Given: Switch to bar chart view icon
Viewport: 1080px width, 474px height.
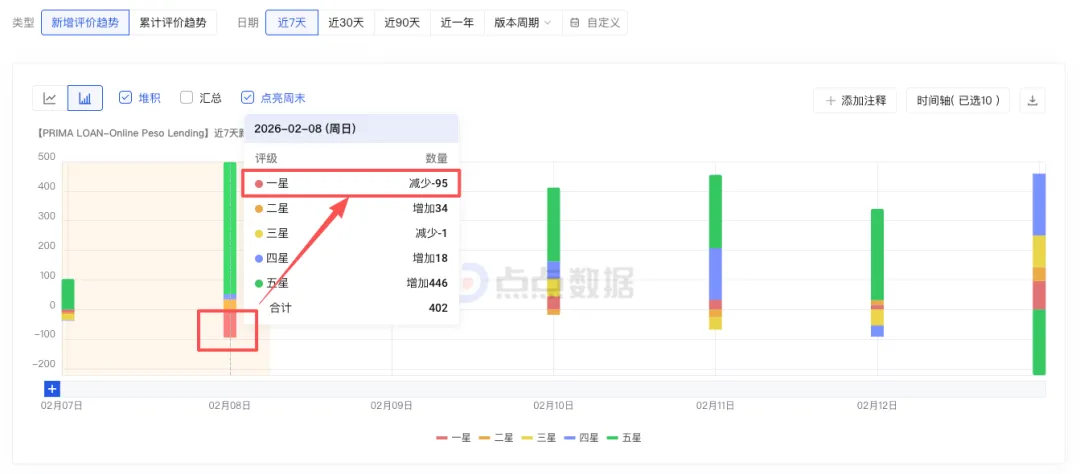Looking at the screenshot, I should tap(85, 98).
